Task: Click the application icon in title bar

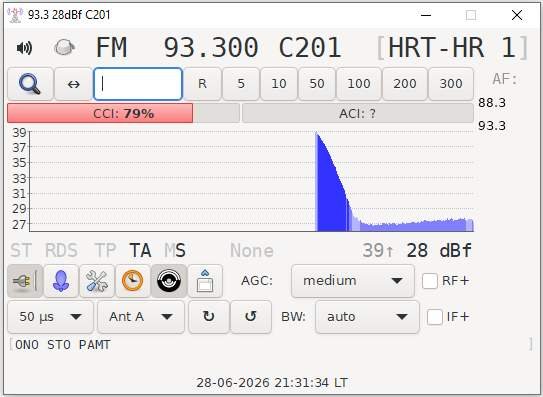Action: point(15,15)
